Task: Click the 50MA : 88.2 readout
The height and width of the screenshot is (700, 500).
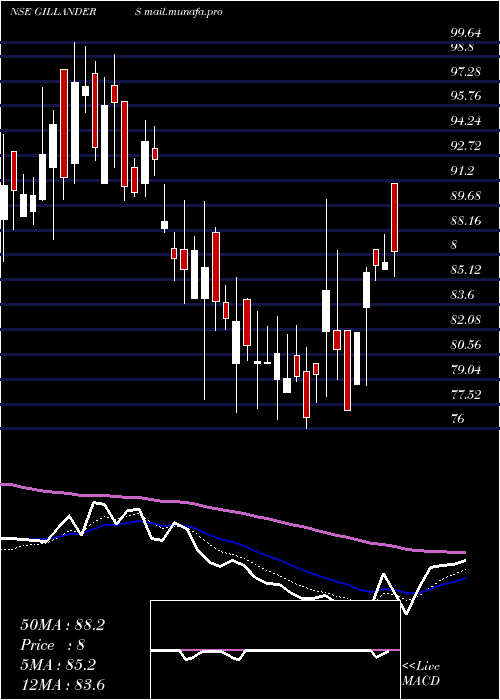Action: [x=63, y=625]
